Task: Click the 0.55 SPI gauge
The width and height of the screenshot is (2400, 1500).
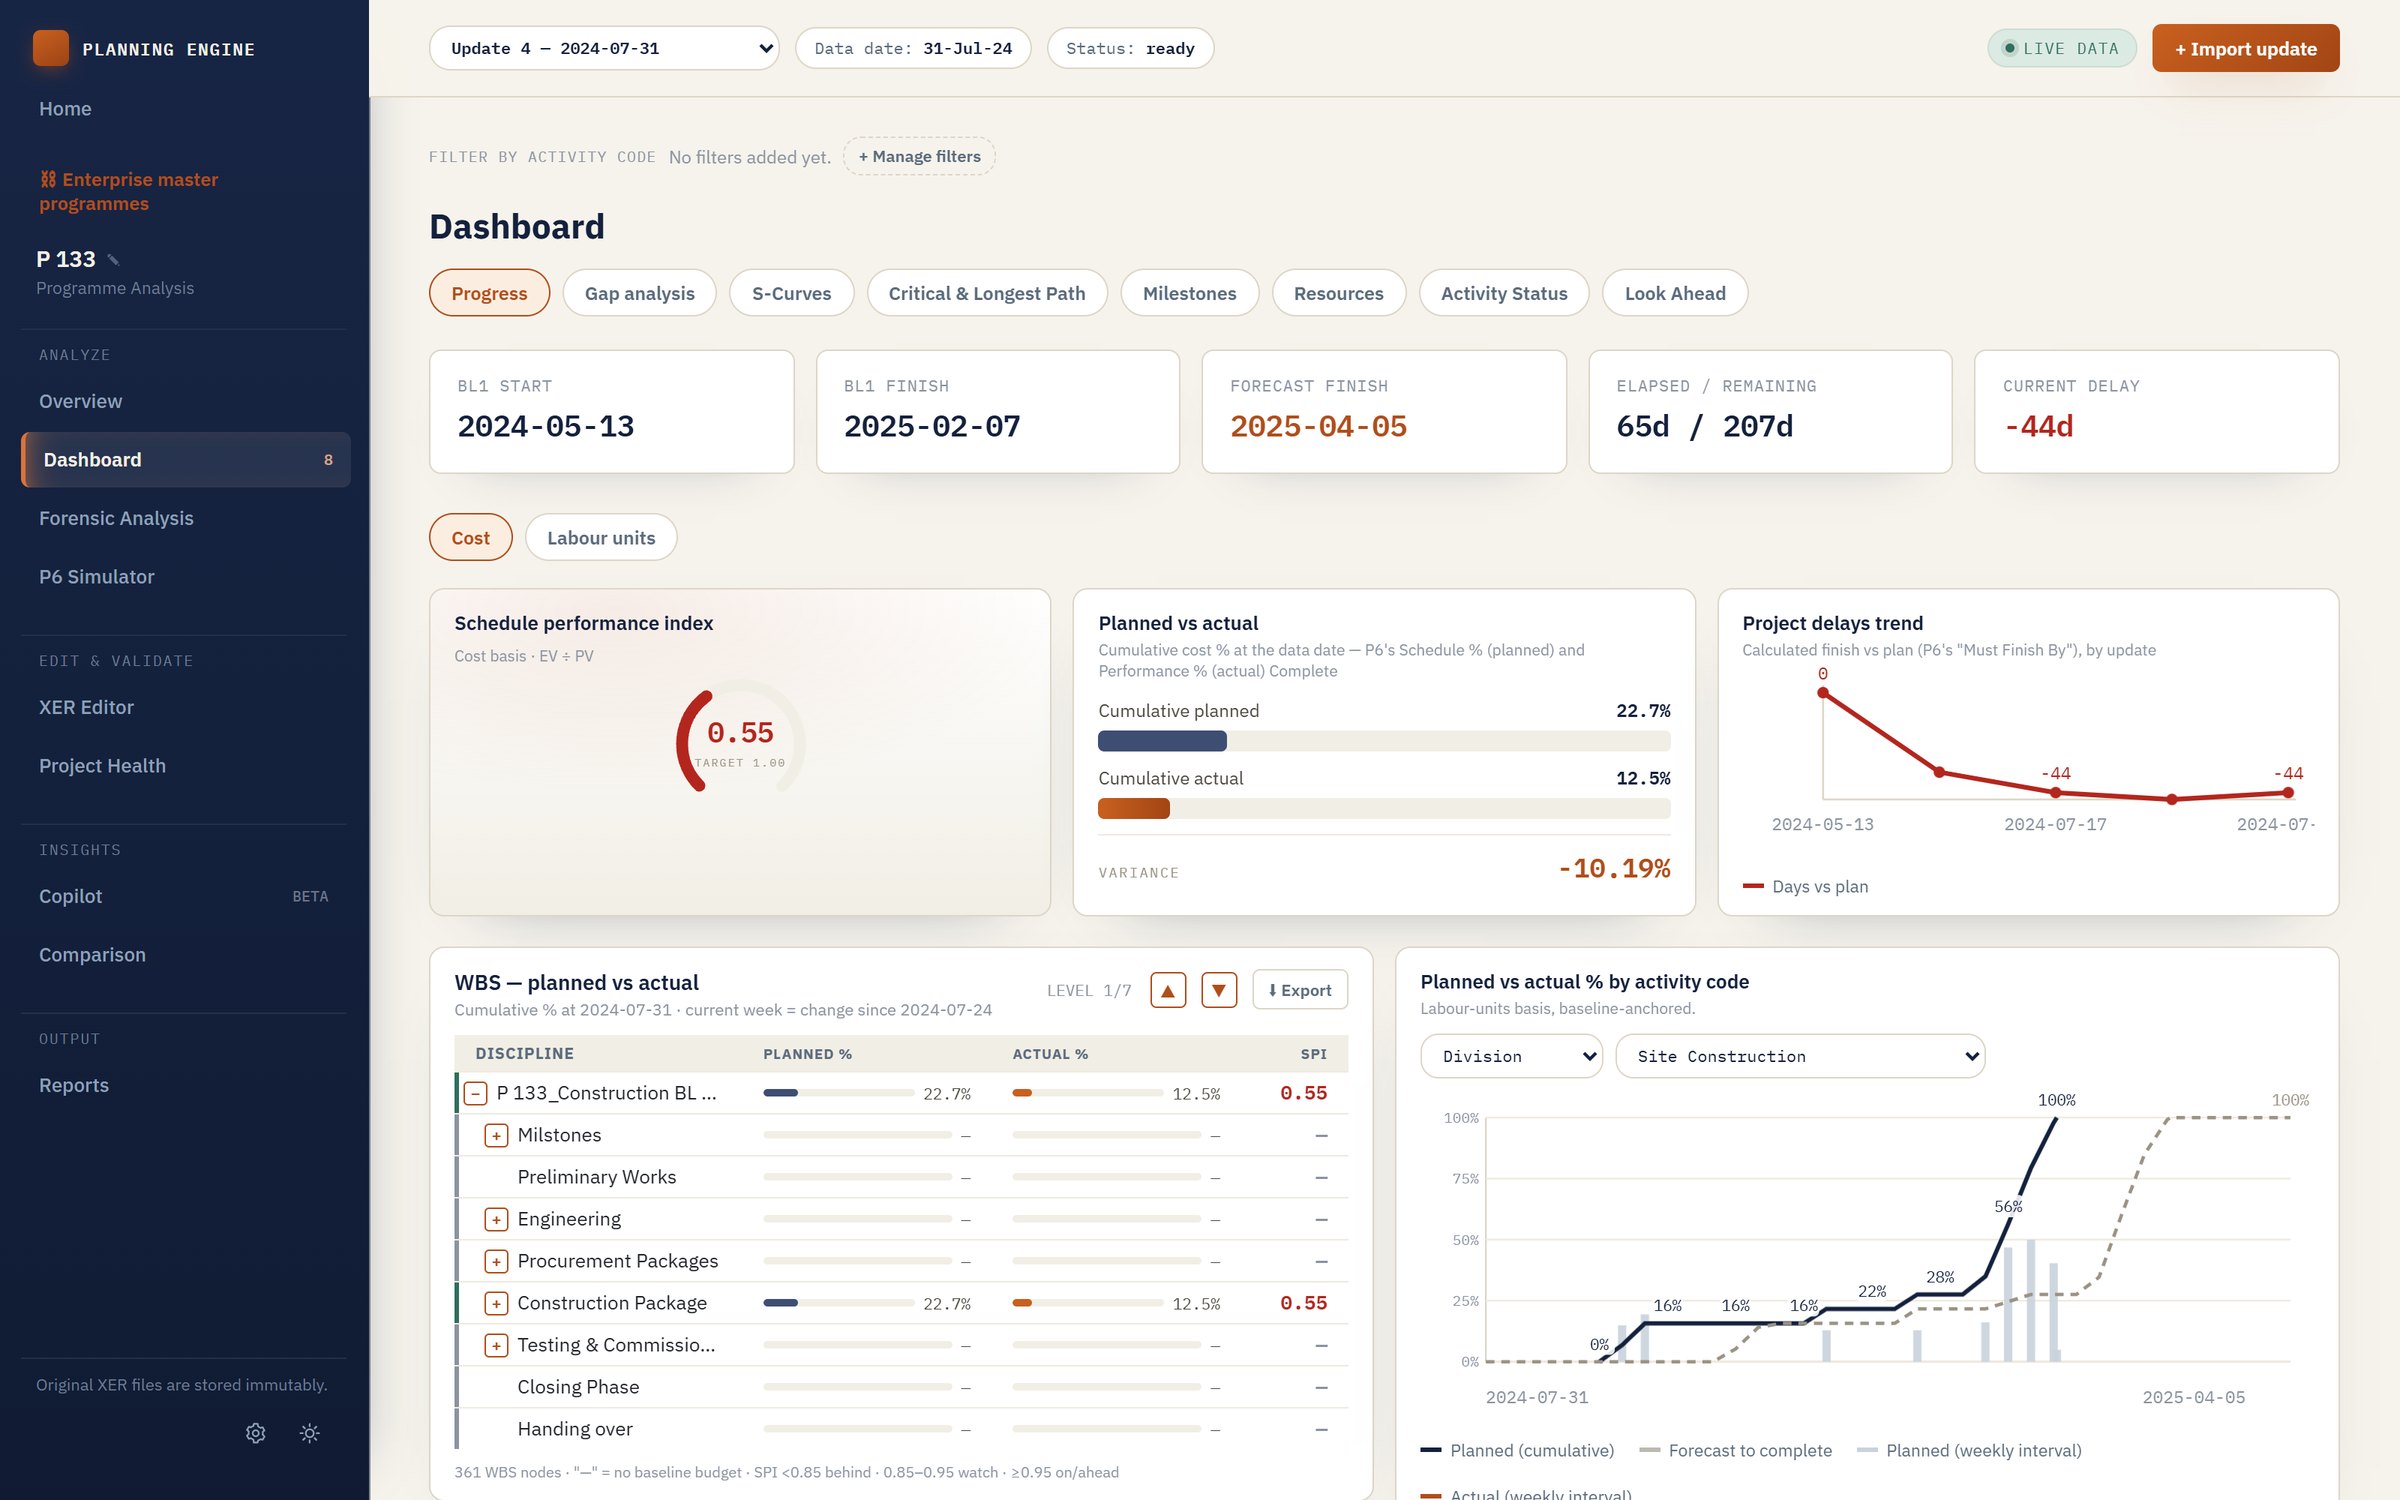Action: click(740, 738)
